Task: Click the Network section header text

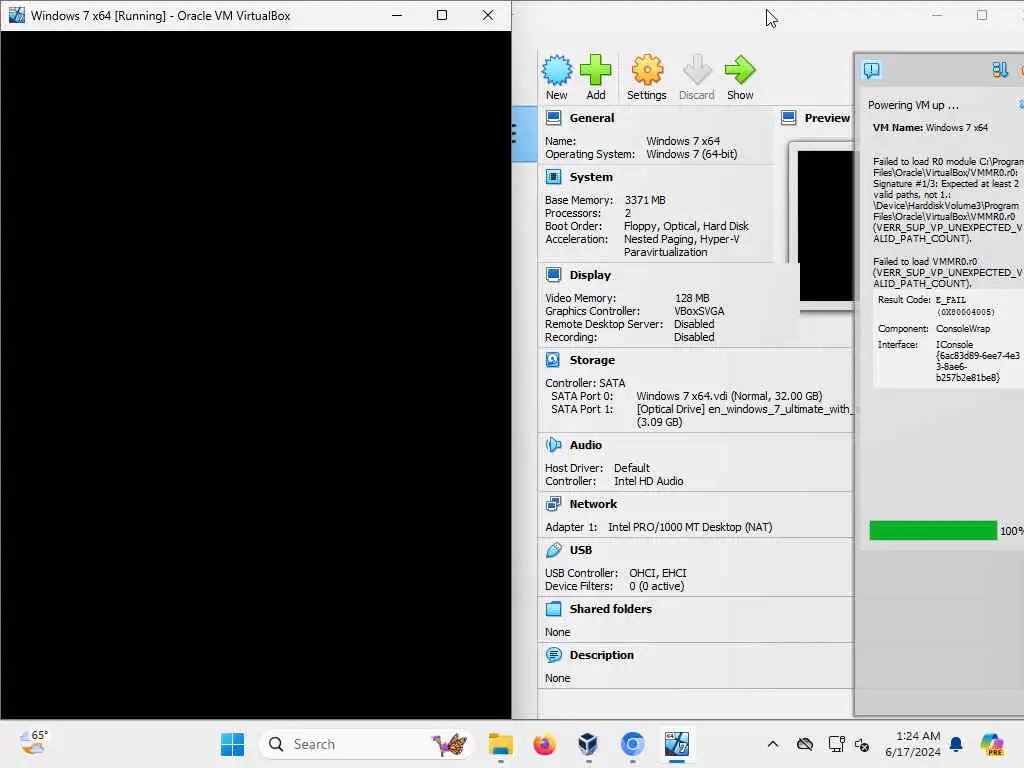Action: [x=593, y=504]
